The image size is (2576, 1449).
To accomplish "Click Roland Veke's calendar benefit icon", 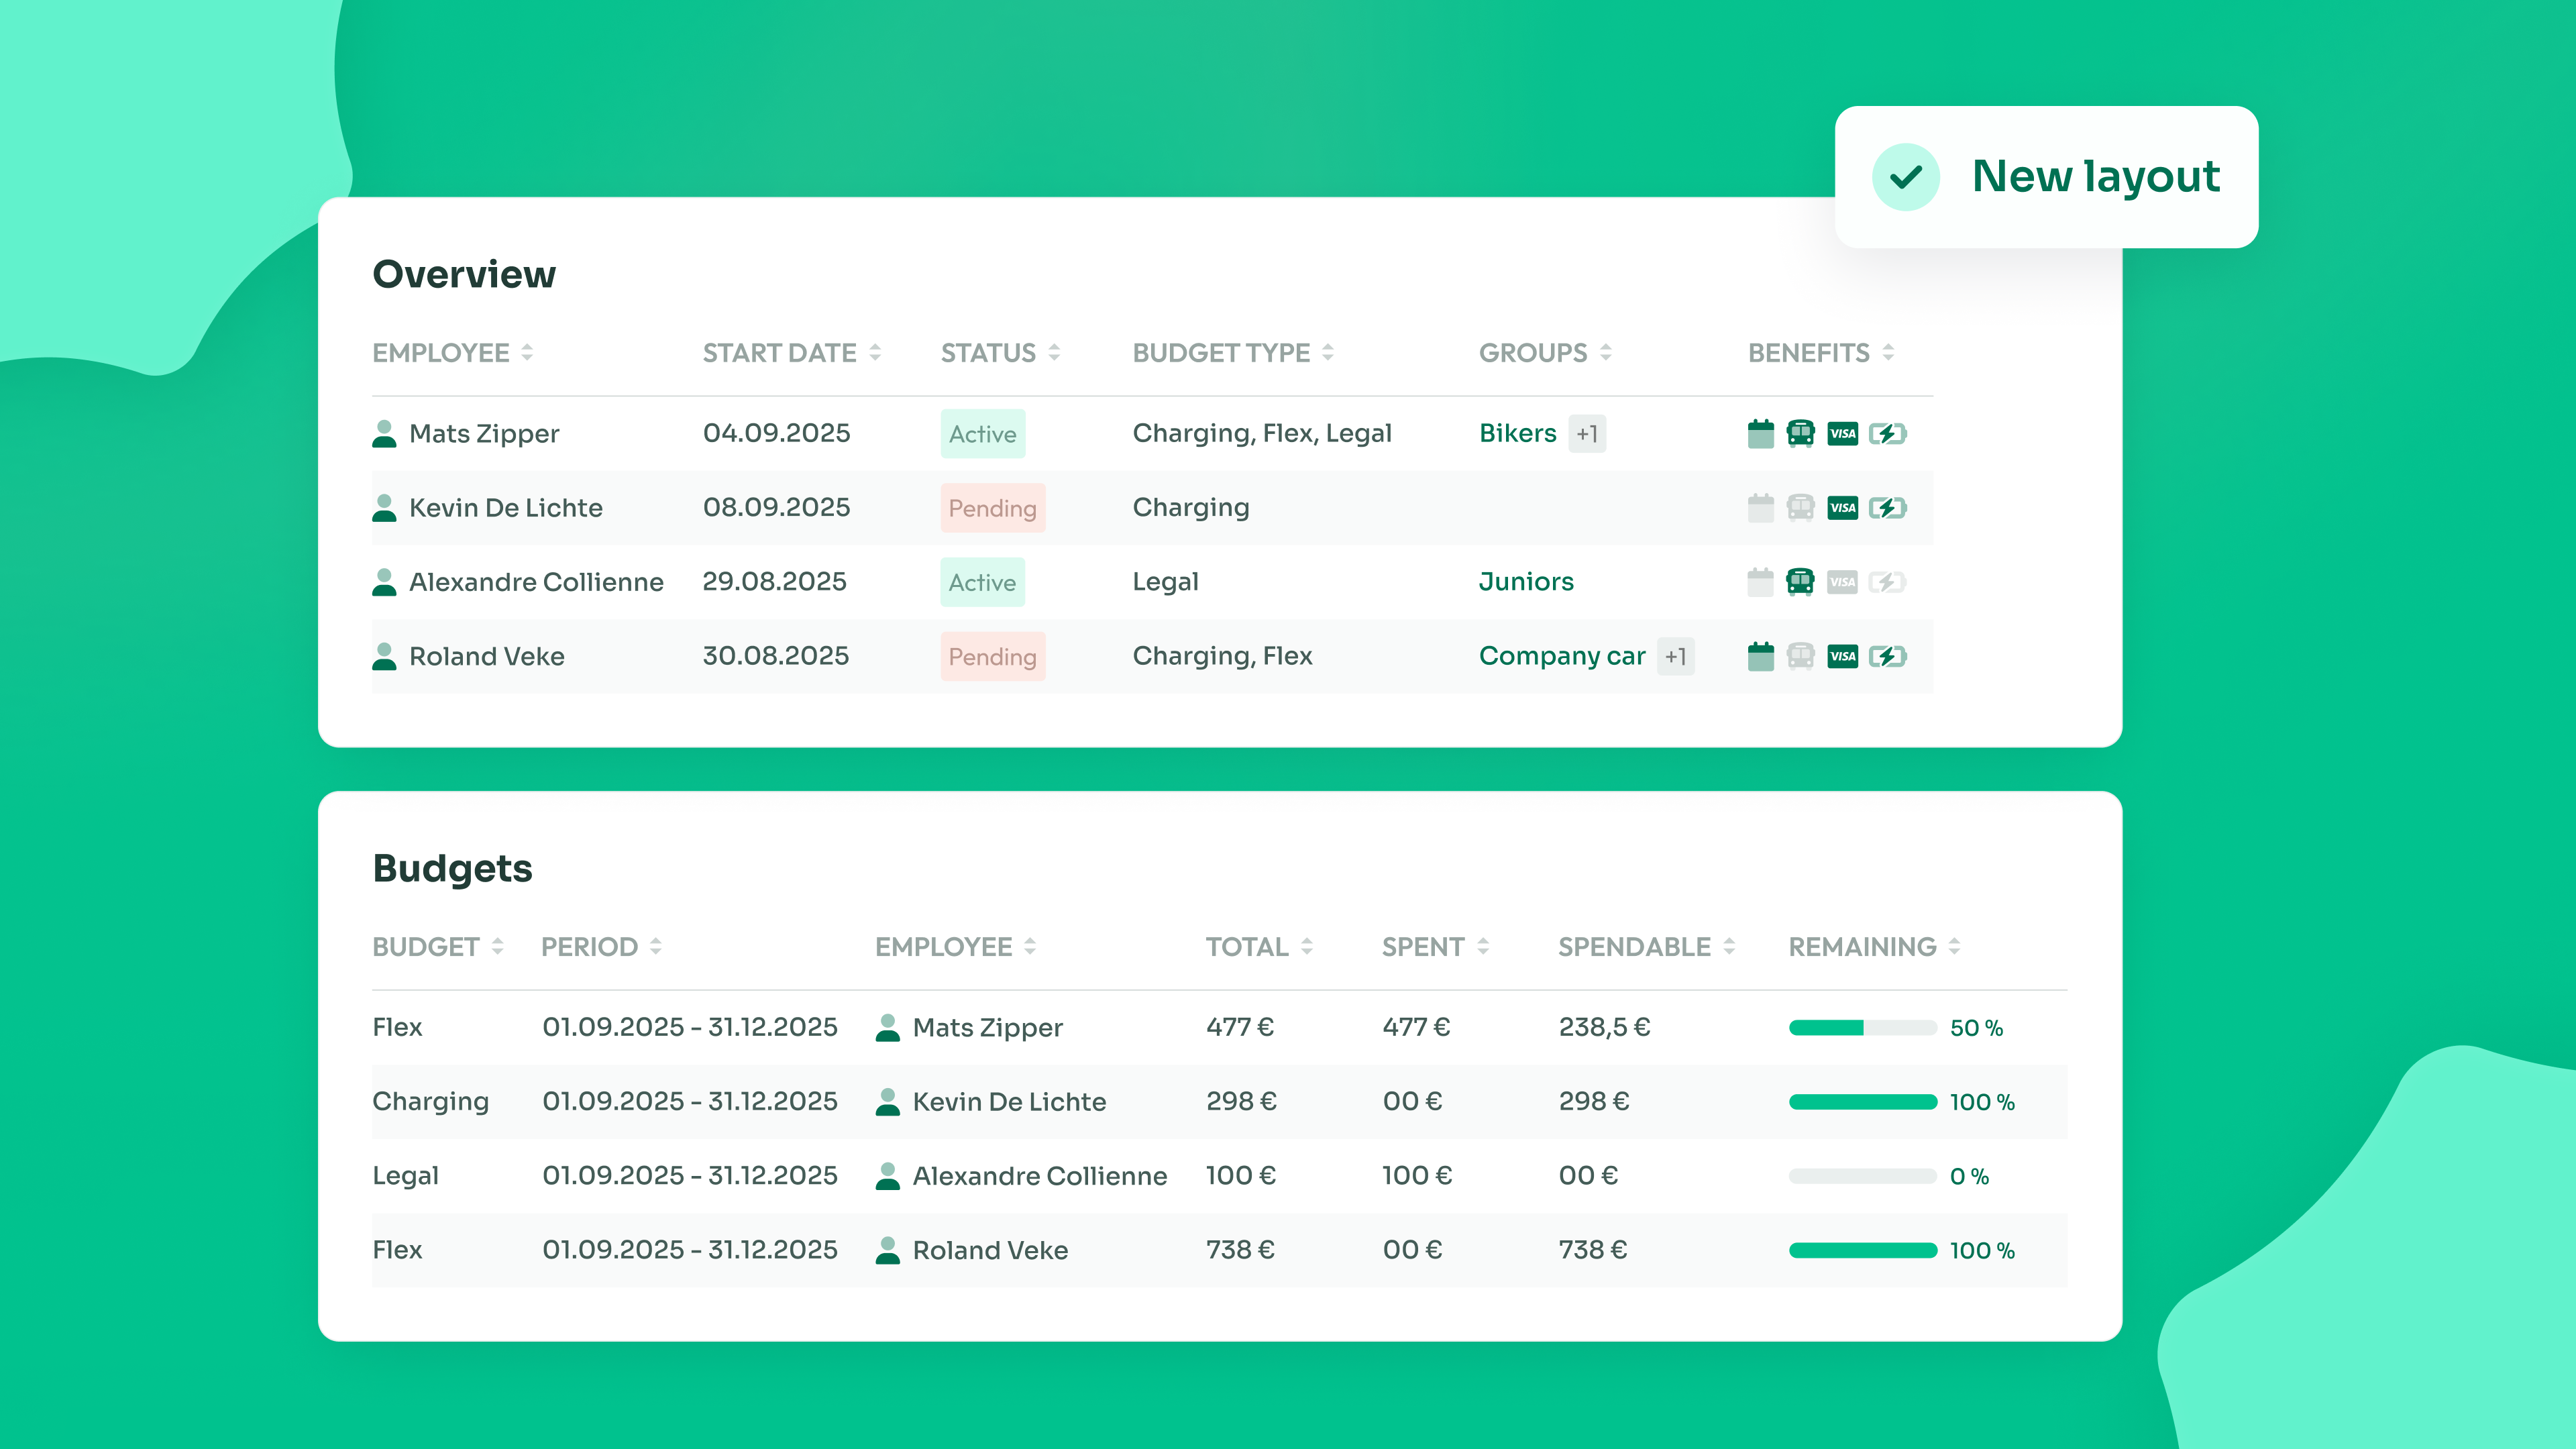I will click(1760, 657).
